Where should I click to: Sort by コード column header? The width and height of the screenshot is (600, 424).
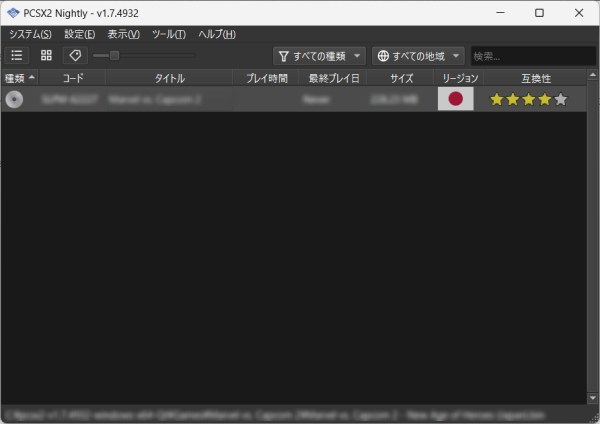point(72,78)
